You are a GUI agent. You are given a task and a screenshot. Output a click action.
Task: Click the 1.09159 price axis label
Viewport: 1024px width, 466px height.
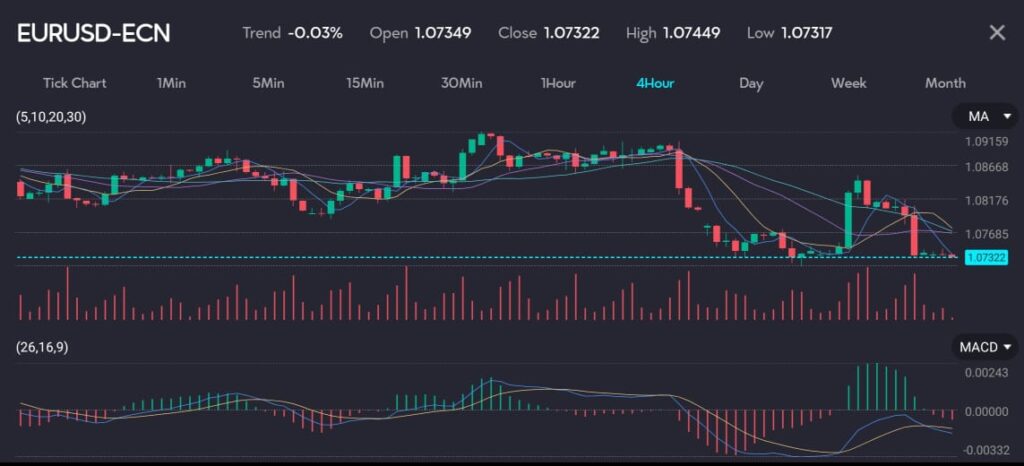pyautogui.click(x=985, y=141)
